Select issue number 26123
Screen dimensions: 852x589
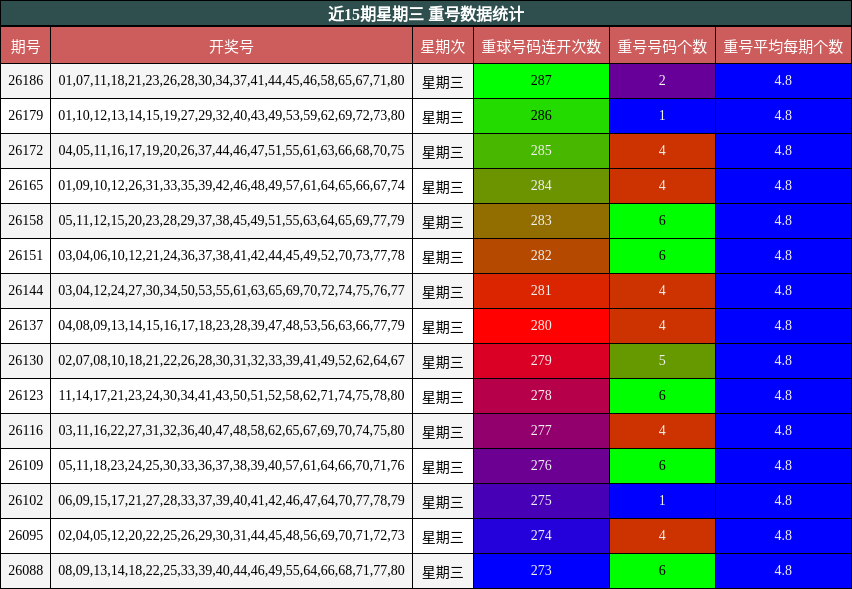click(x=26, y=396)
